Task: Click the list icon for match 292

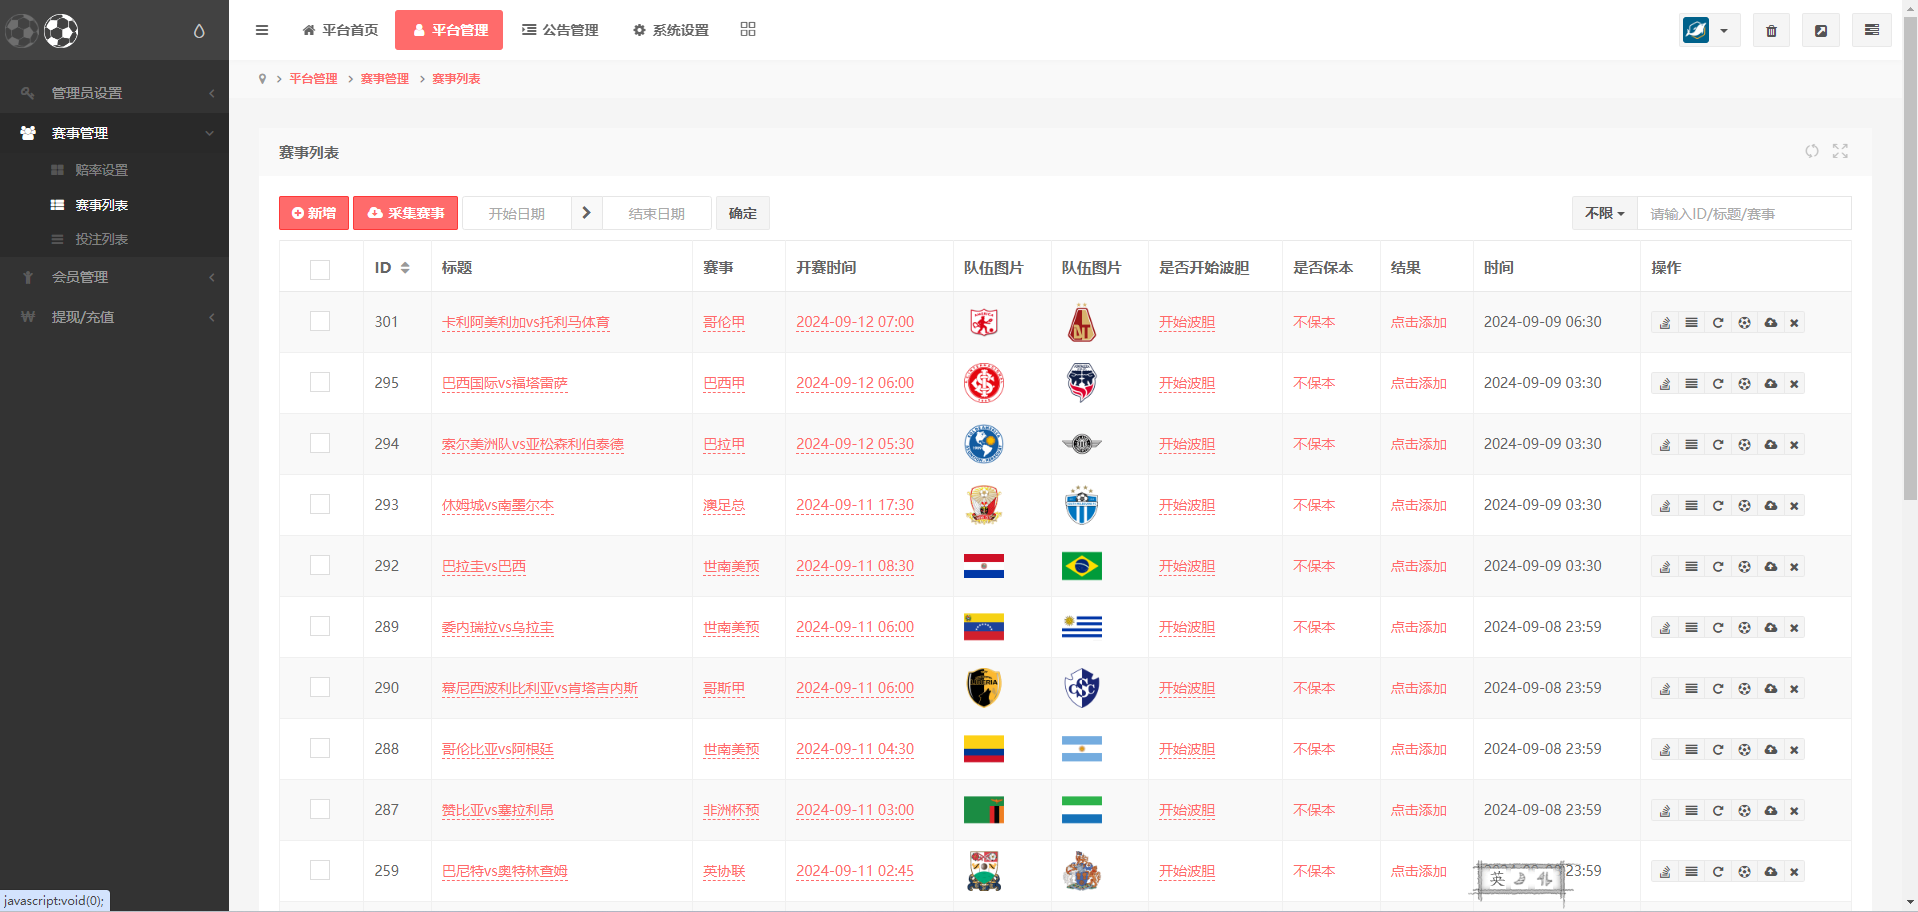Action: pyautogui.click(x=1691, y=567)
